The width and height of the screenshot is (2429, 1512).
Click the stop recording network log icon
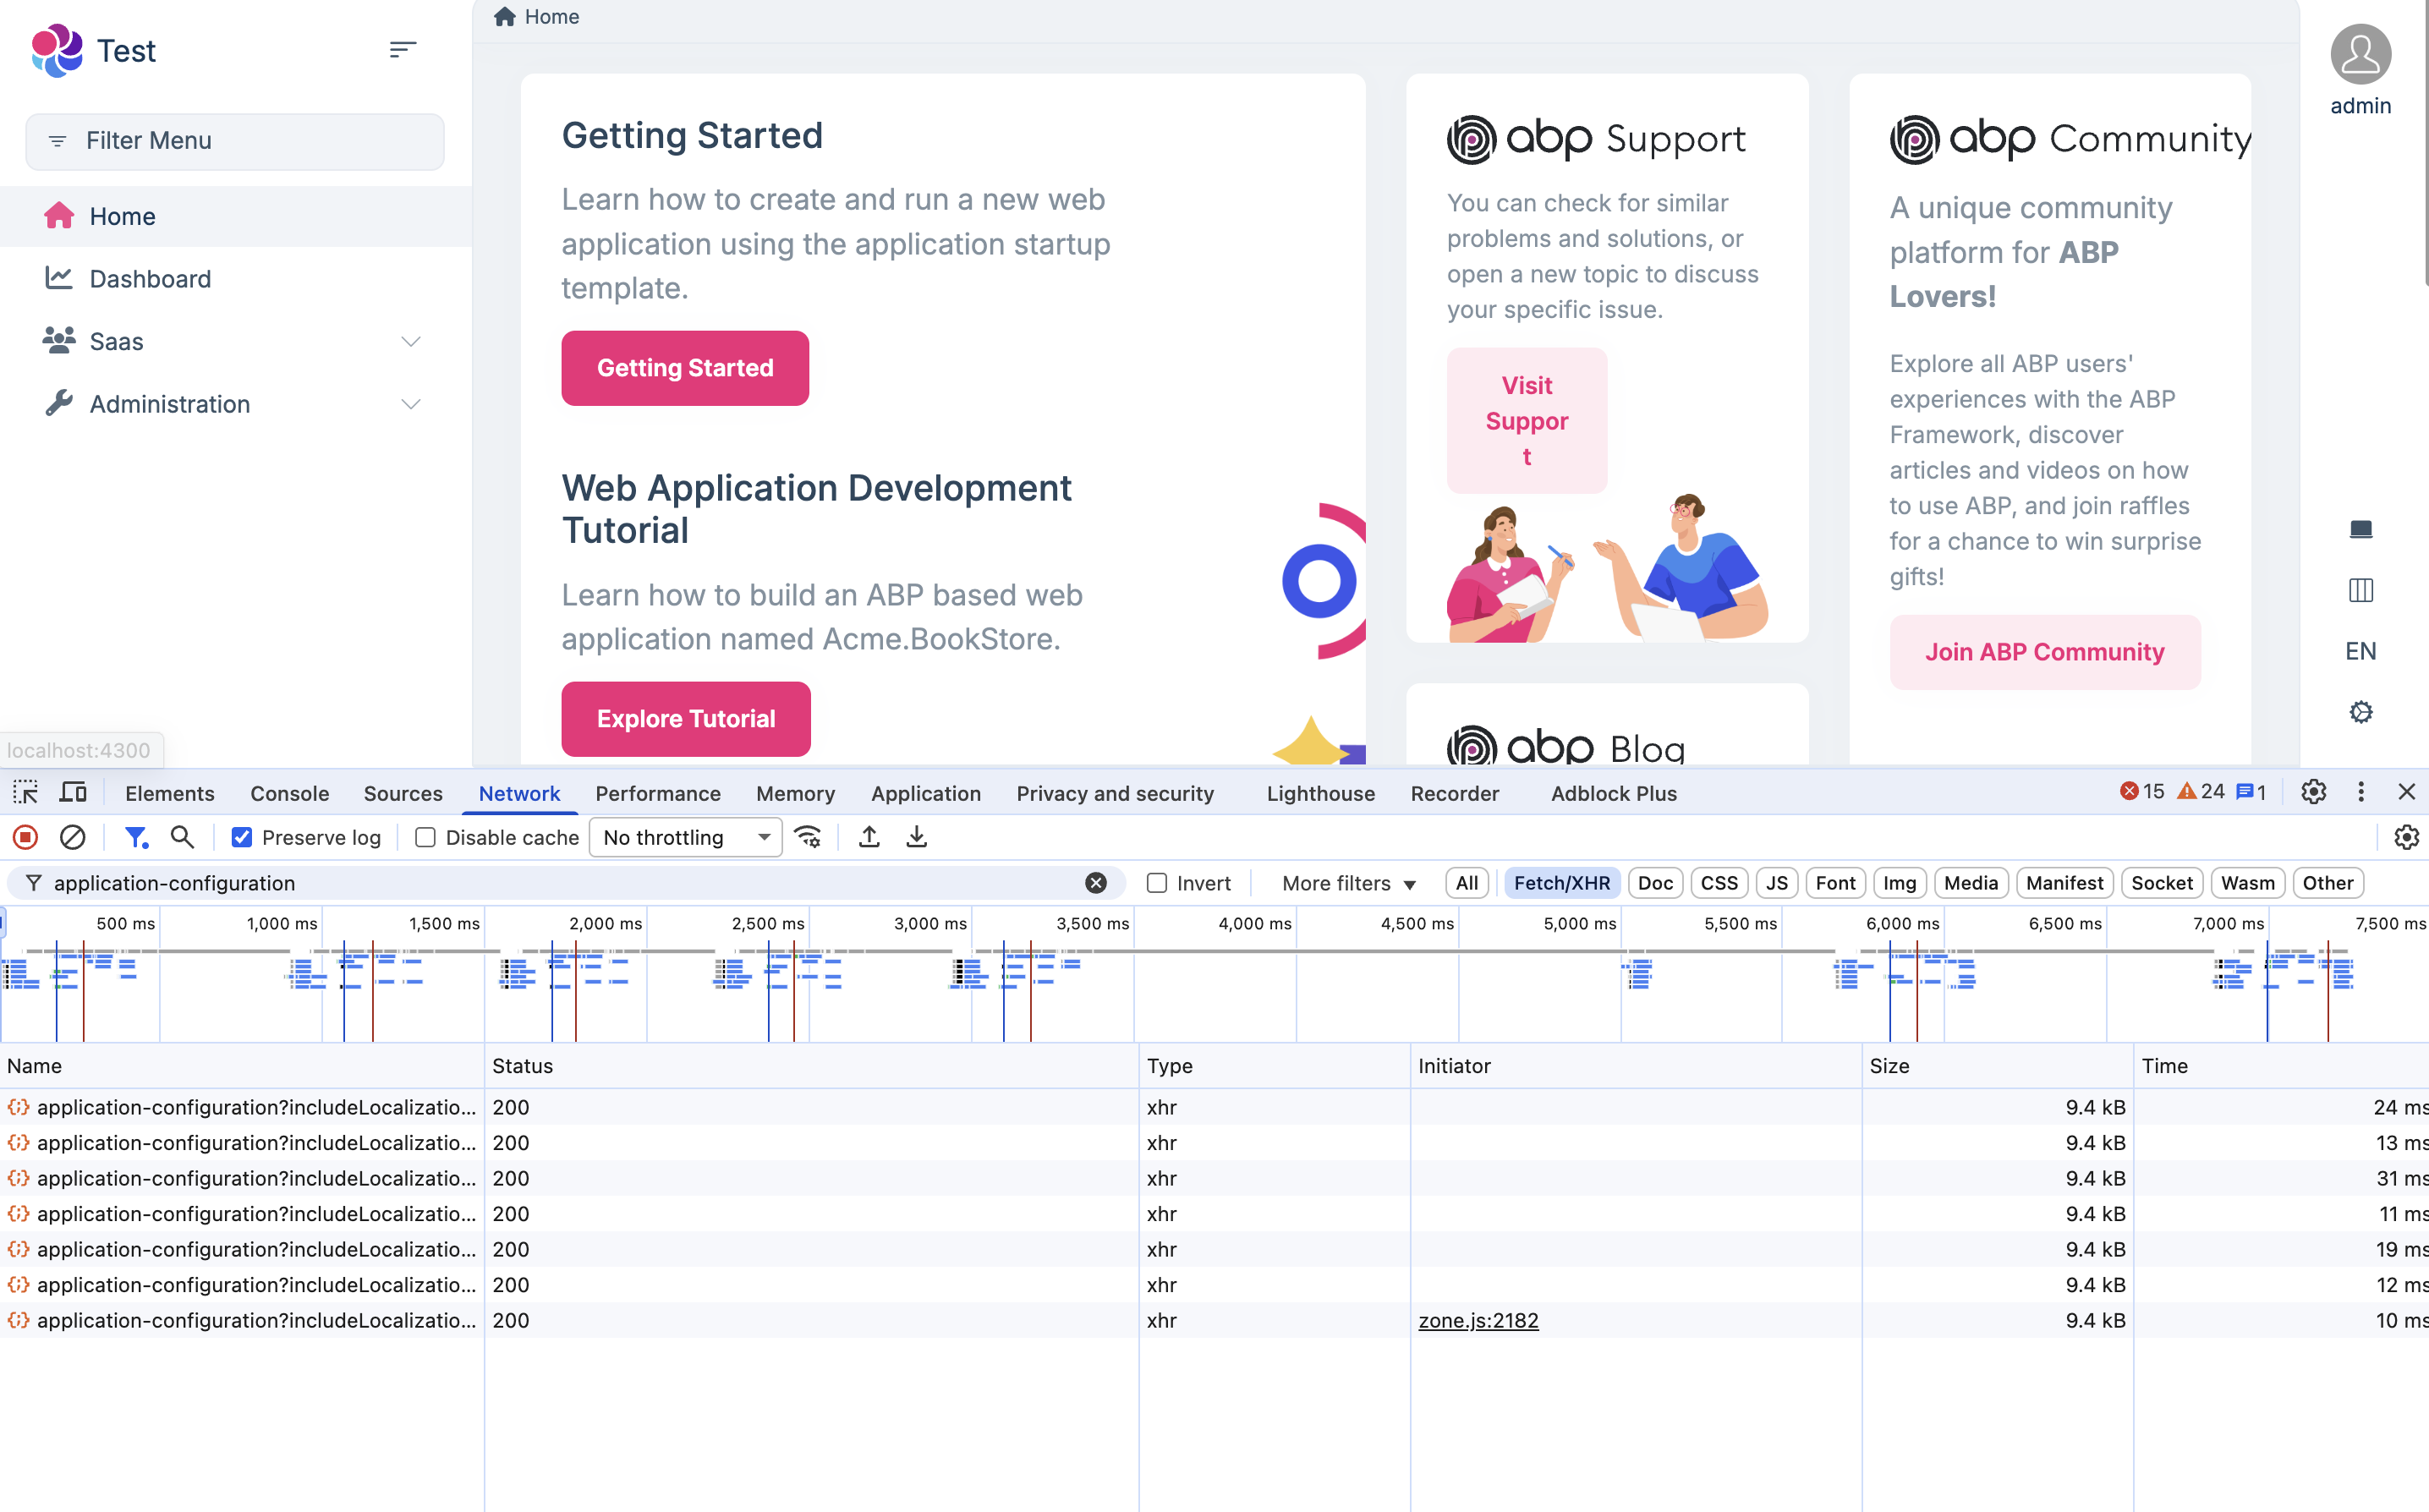(25, 837)
